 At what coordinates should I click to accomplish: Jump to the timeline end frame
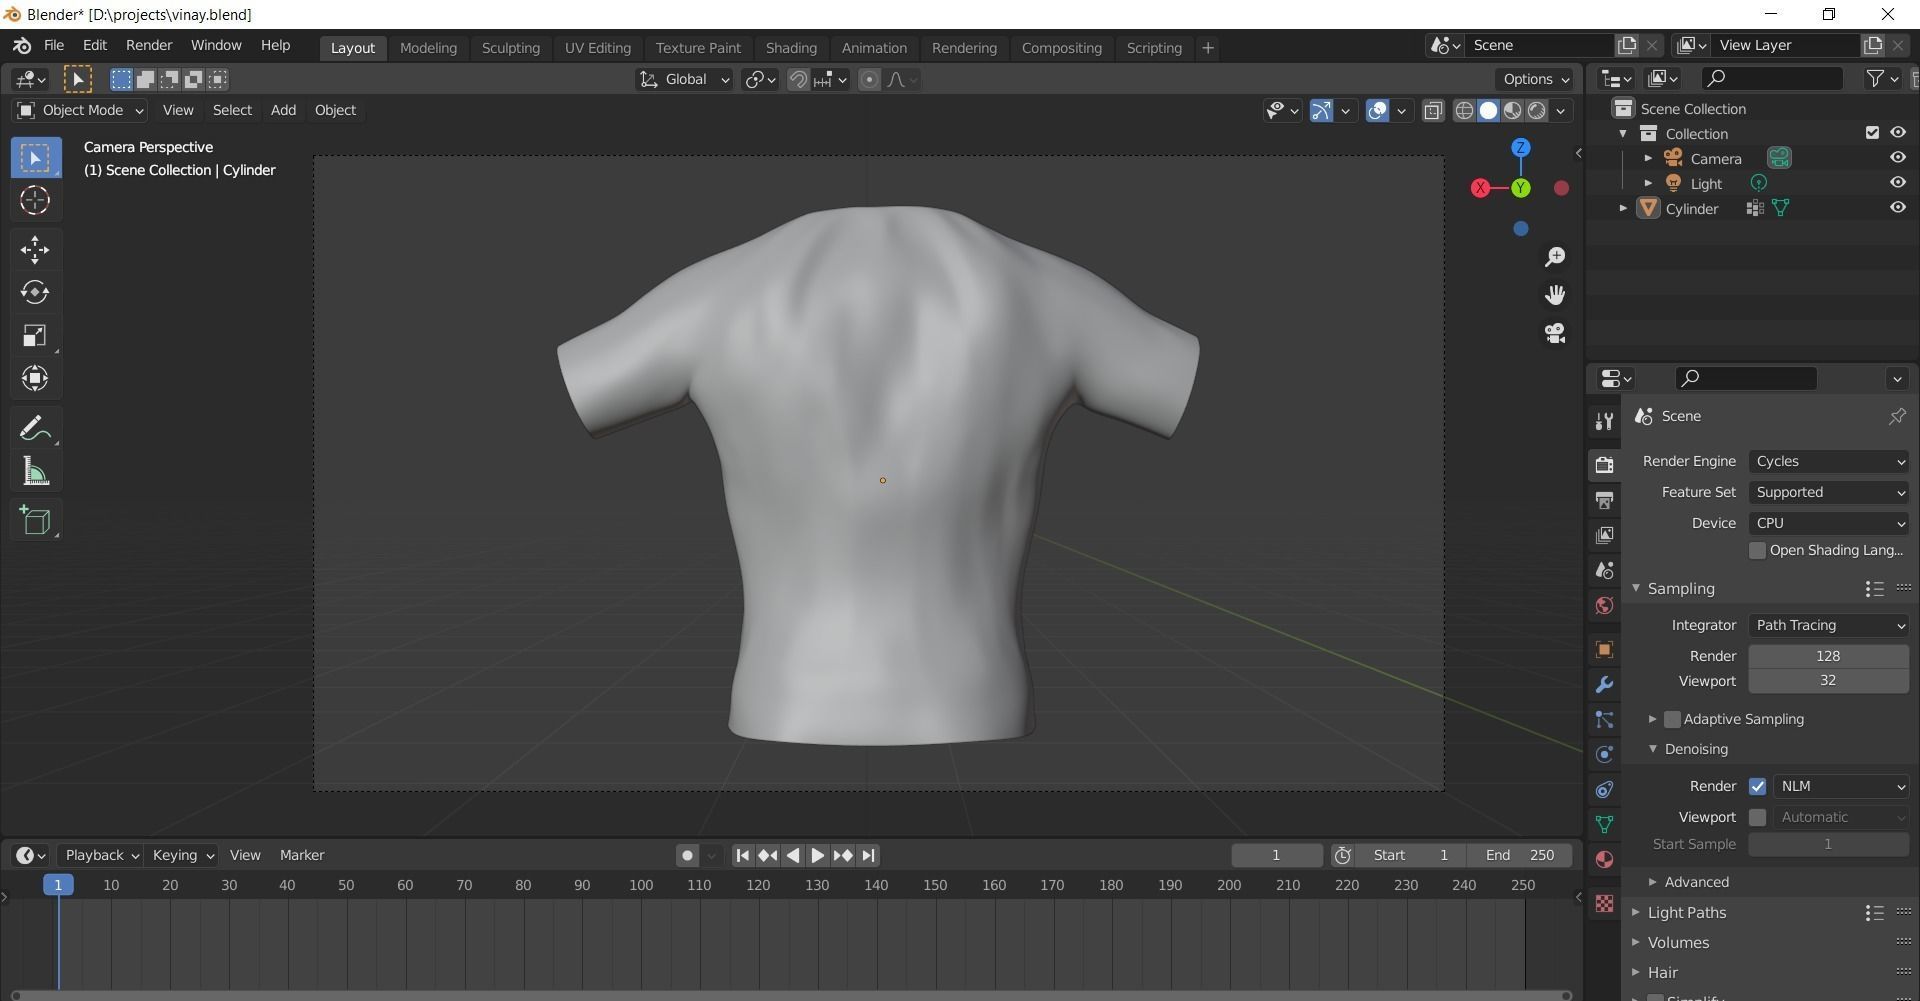pyautogui.click(x=868, y=856)
